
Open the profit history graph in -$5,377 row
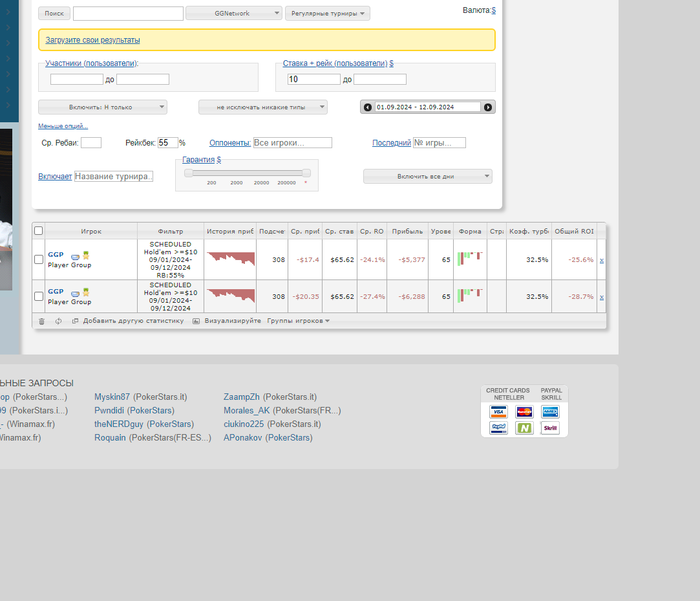coord(230,259)
